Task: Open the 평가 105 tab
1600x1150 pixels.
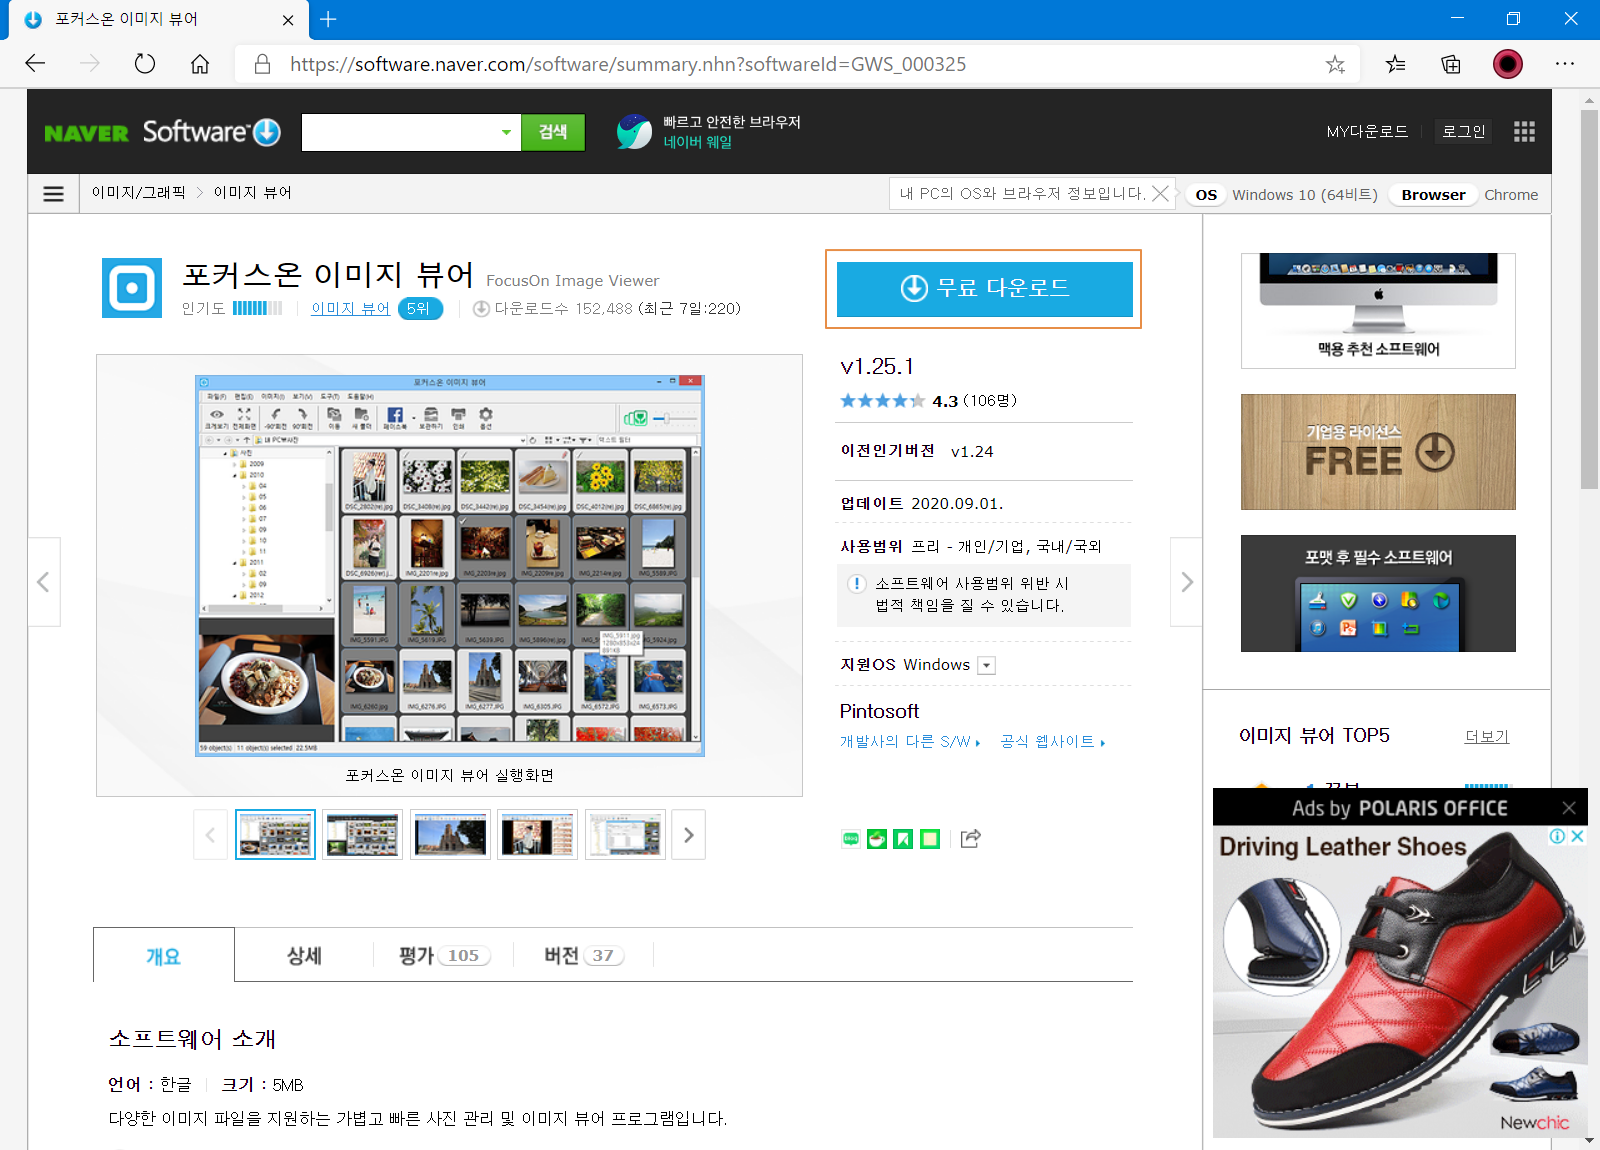Action: (x=444, y=956)
